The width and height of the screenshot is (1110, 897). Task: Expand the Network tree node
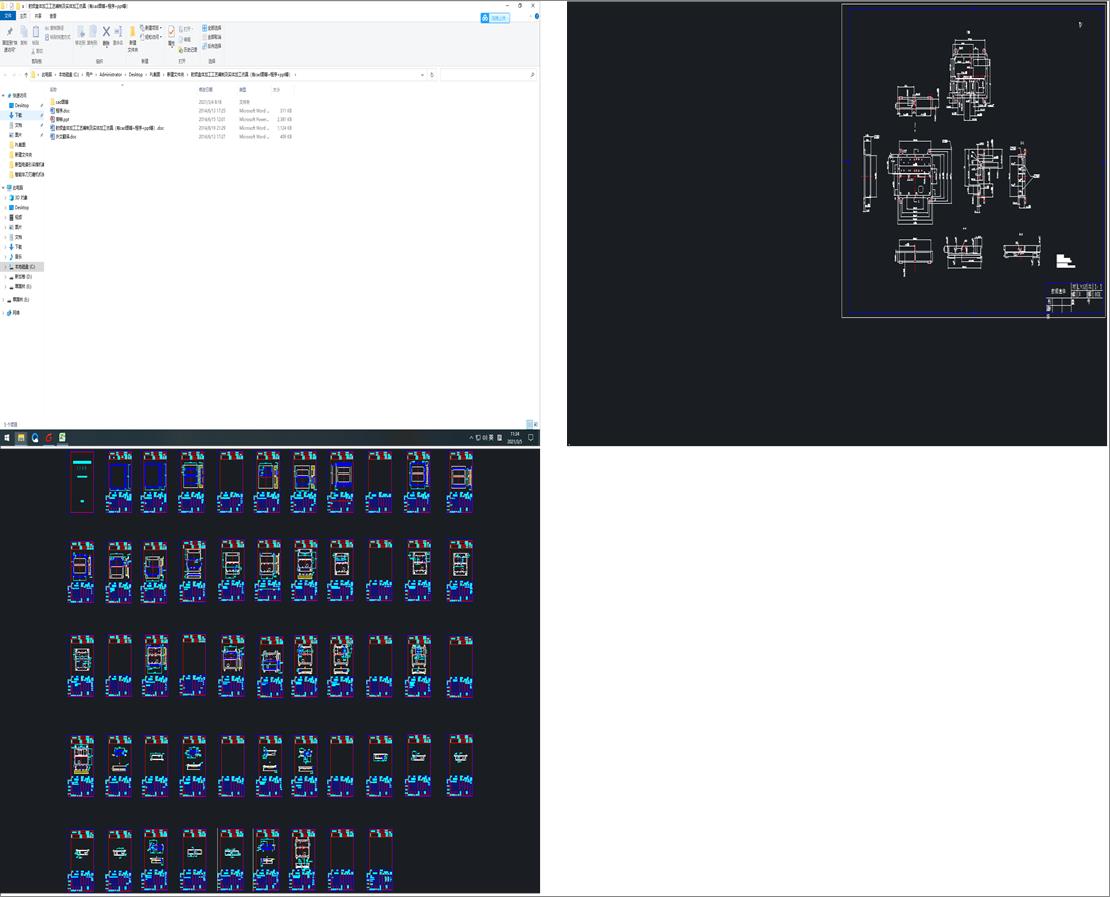4,313
